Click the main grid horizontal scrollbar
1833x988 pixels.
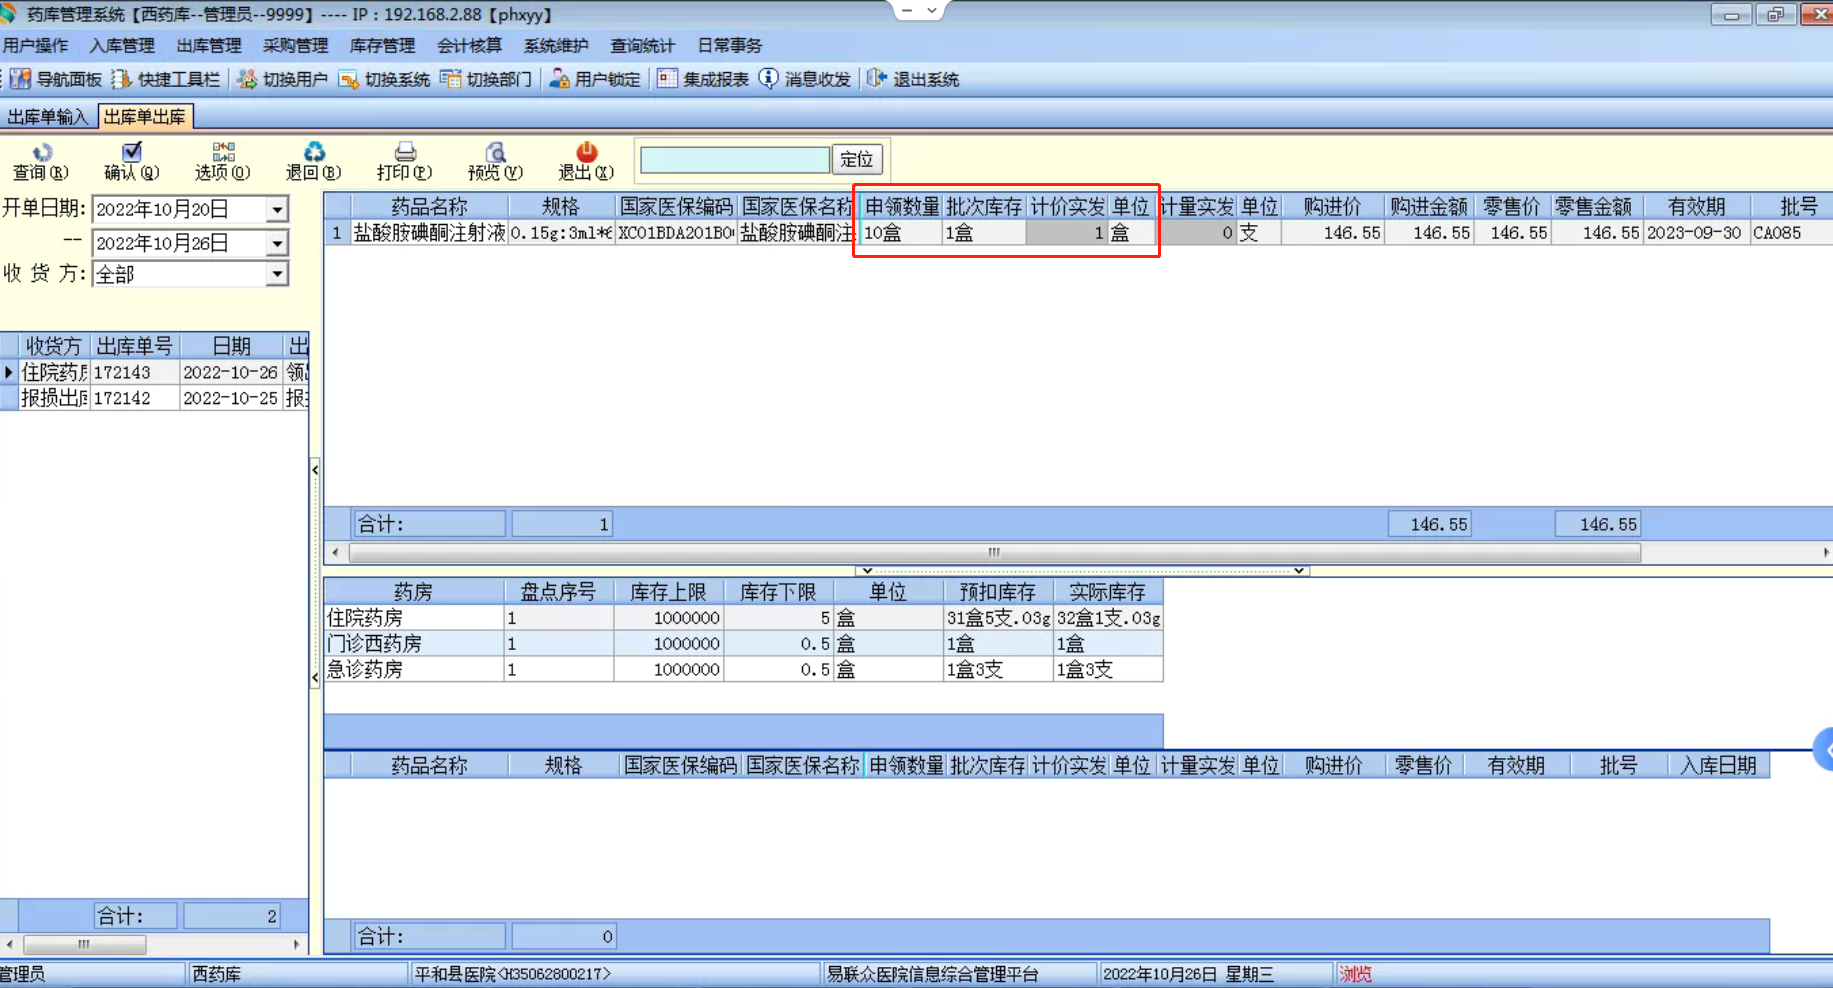pos(995,552)
